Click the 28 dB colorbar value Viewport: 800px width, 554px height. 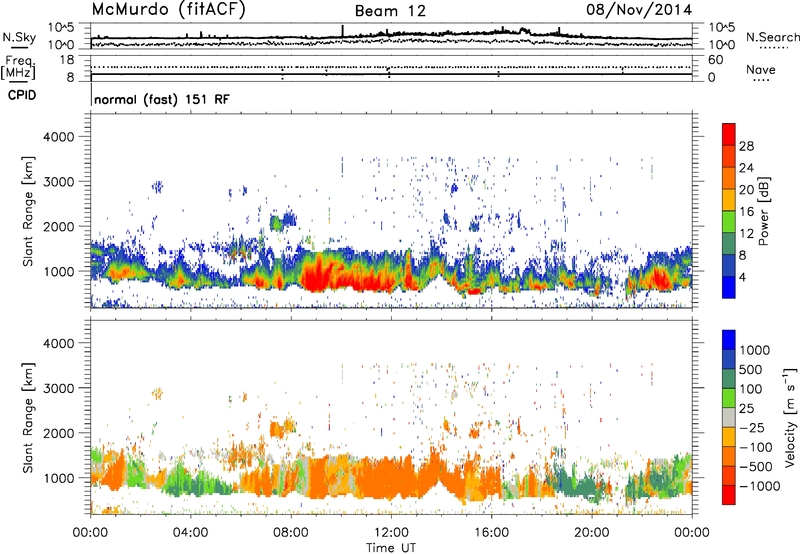click(x=746, y=146)
